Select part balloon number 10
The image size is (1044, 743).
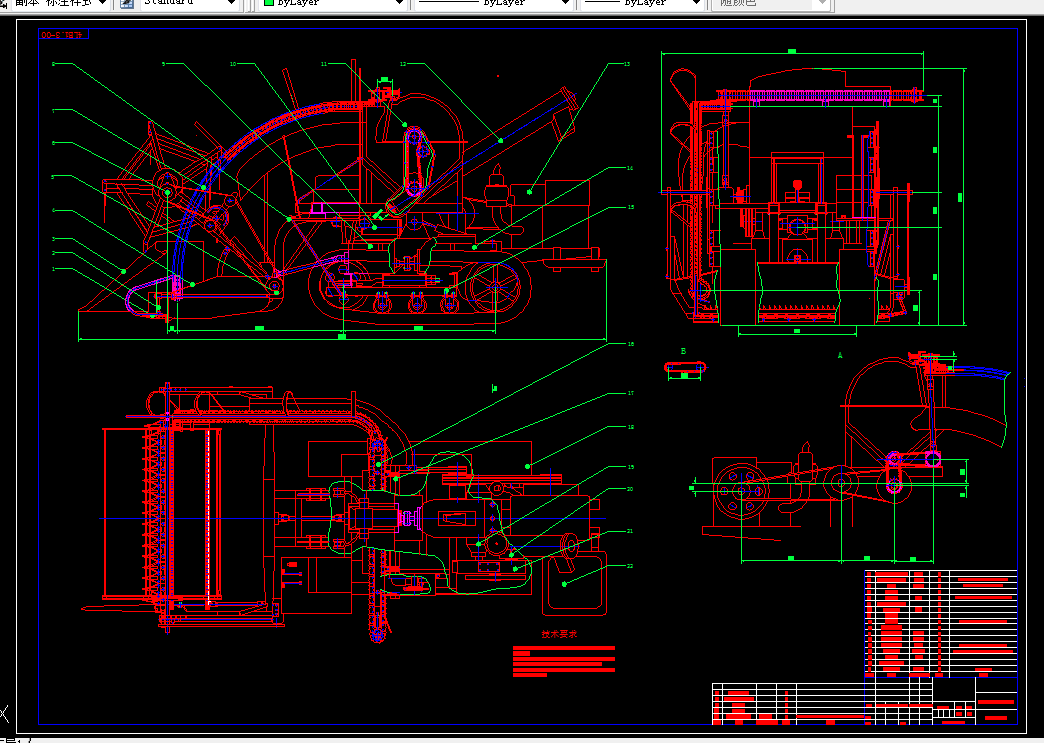coord(233,64)
